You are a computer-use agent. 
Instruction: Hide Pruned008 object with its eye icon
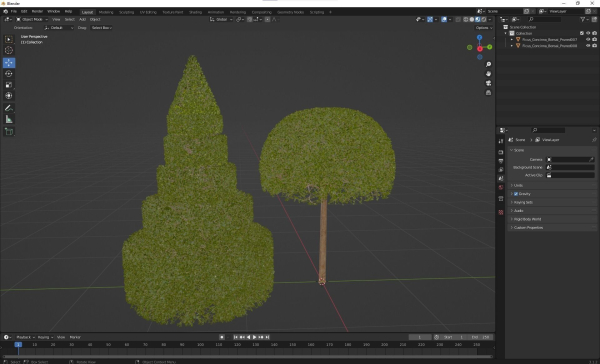(x=588, y=46)
